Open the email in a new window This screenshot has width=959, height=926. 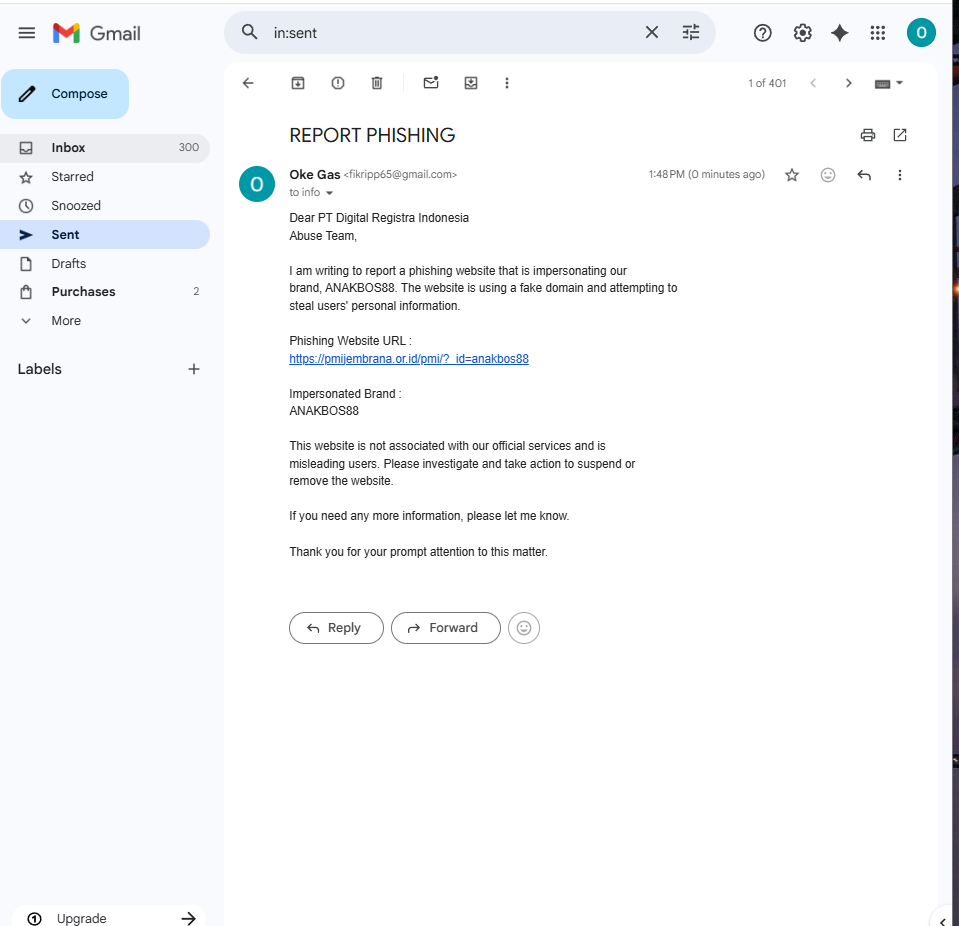pos(900,135)
